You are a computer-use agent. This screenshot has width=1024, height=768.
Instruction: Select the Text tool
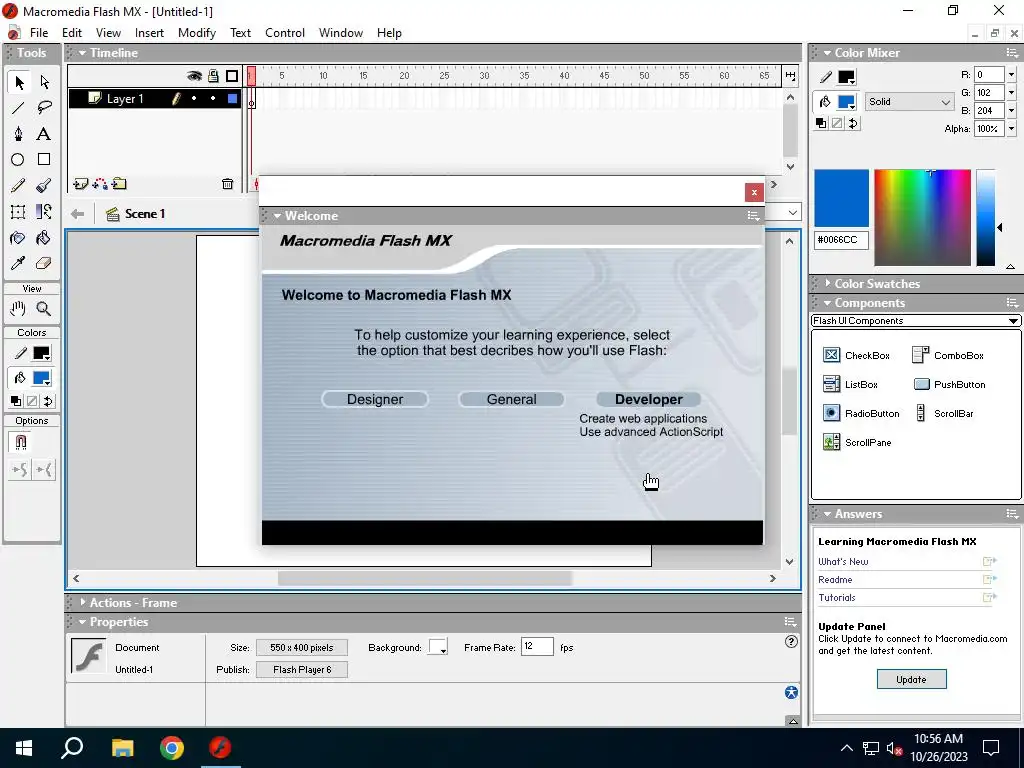pyautogui.click(x=44, y=134)
